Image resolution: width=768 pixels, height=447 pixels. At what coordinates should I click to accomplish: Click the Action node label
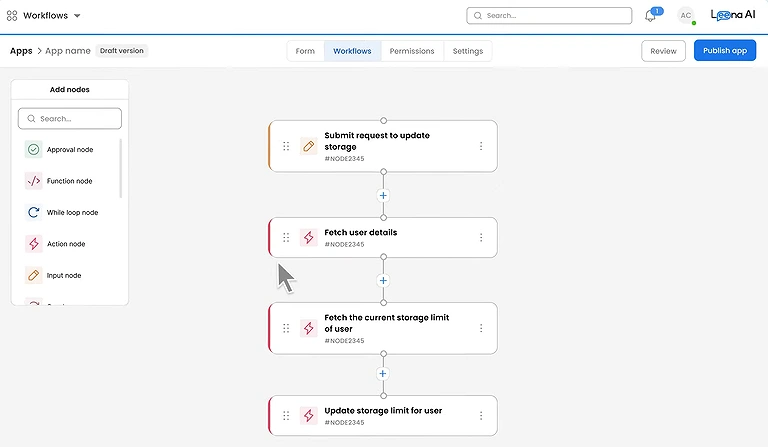pos(66,244)
